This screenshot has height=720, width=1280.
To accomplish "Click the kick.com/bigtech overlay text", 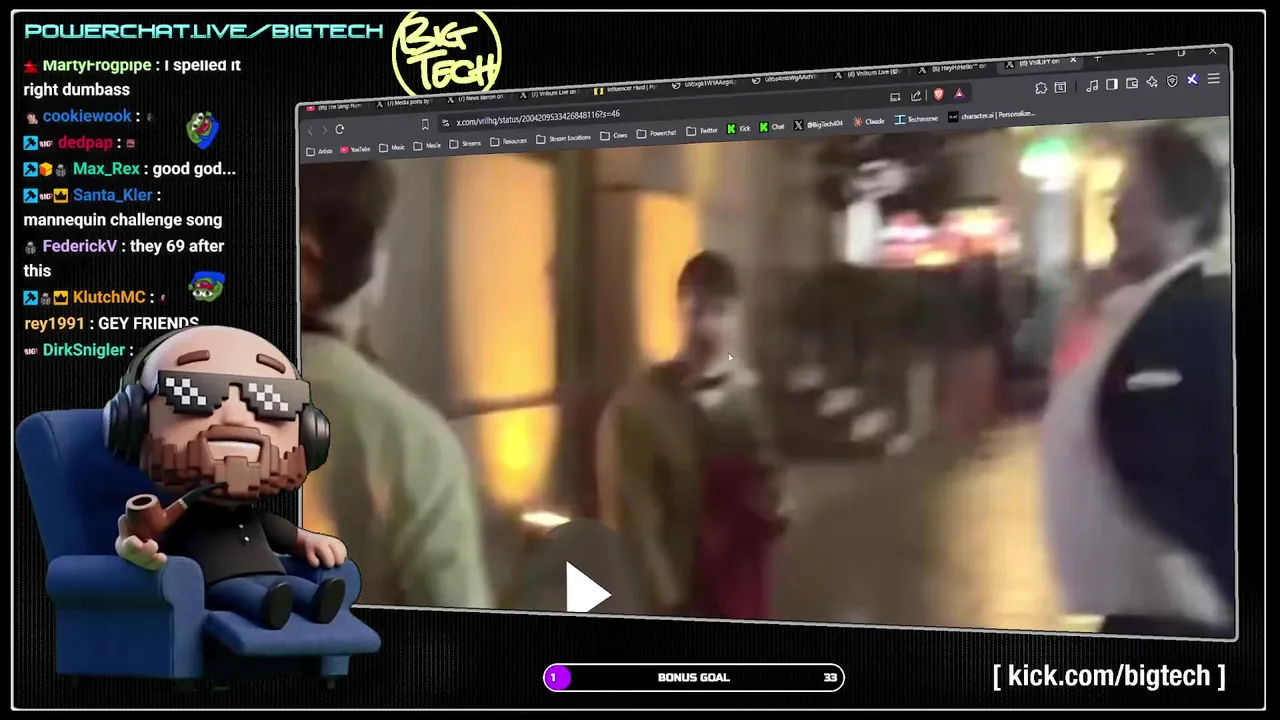I will [1109, 676].
